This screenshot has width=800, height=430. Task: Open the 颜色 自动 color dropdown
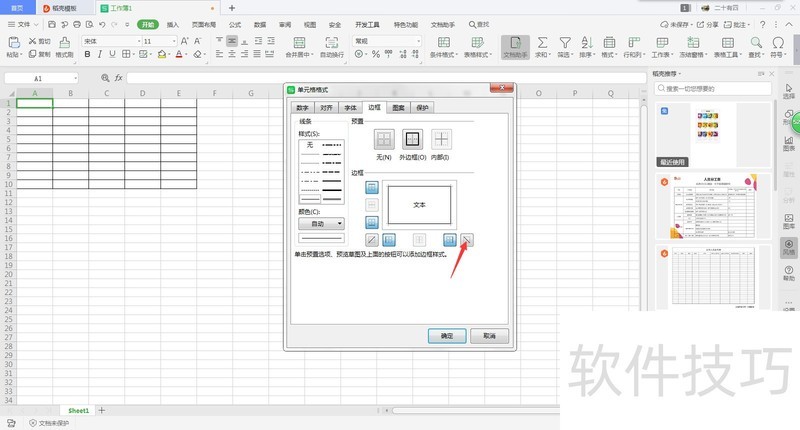point(321,223)
